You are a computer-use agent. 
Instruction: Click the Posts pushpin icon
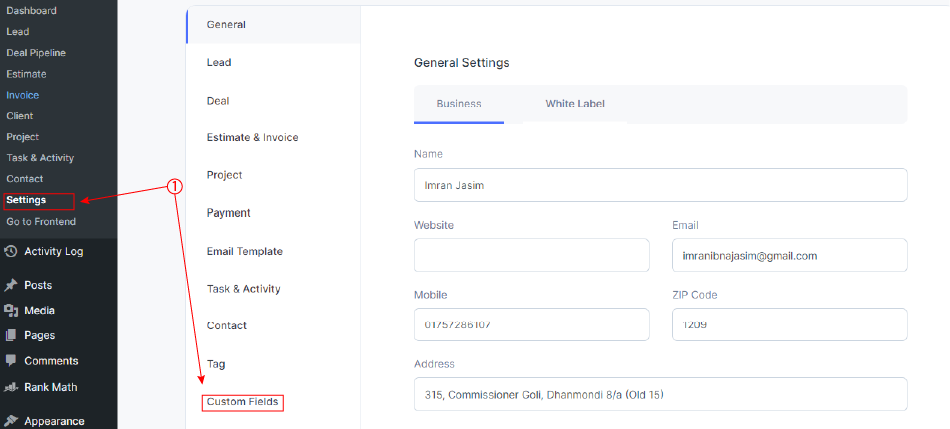coord(10,285)
